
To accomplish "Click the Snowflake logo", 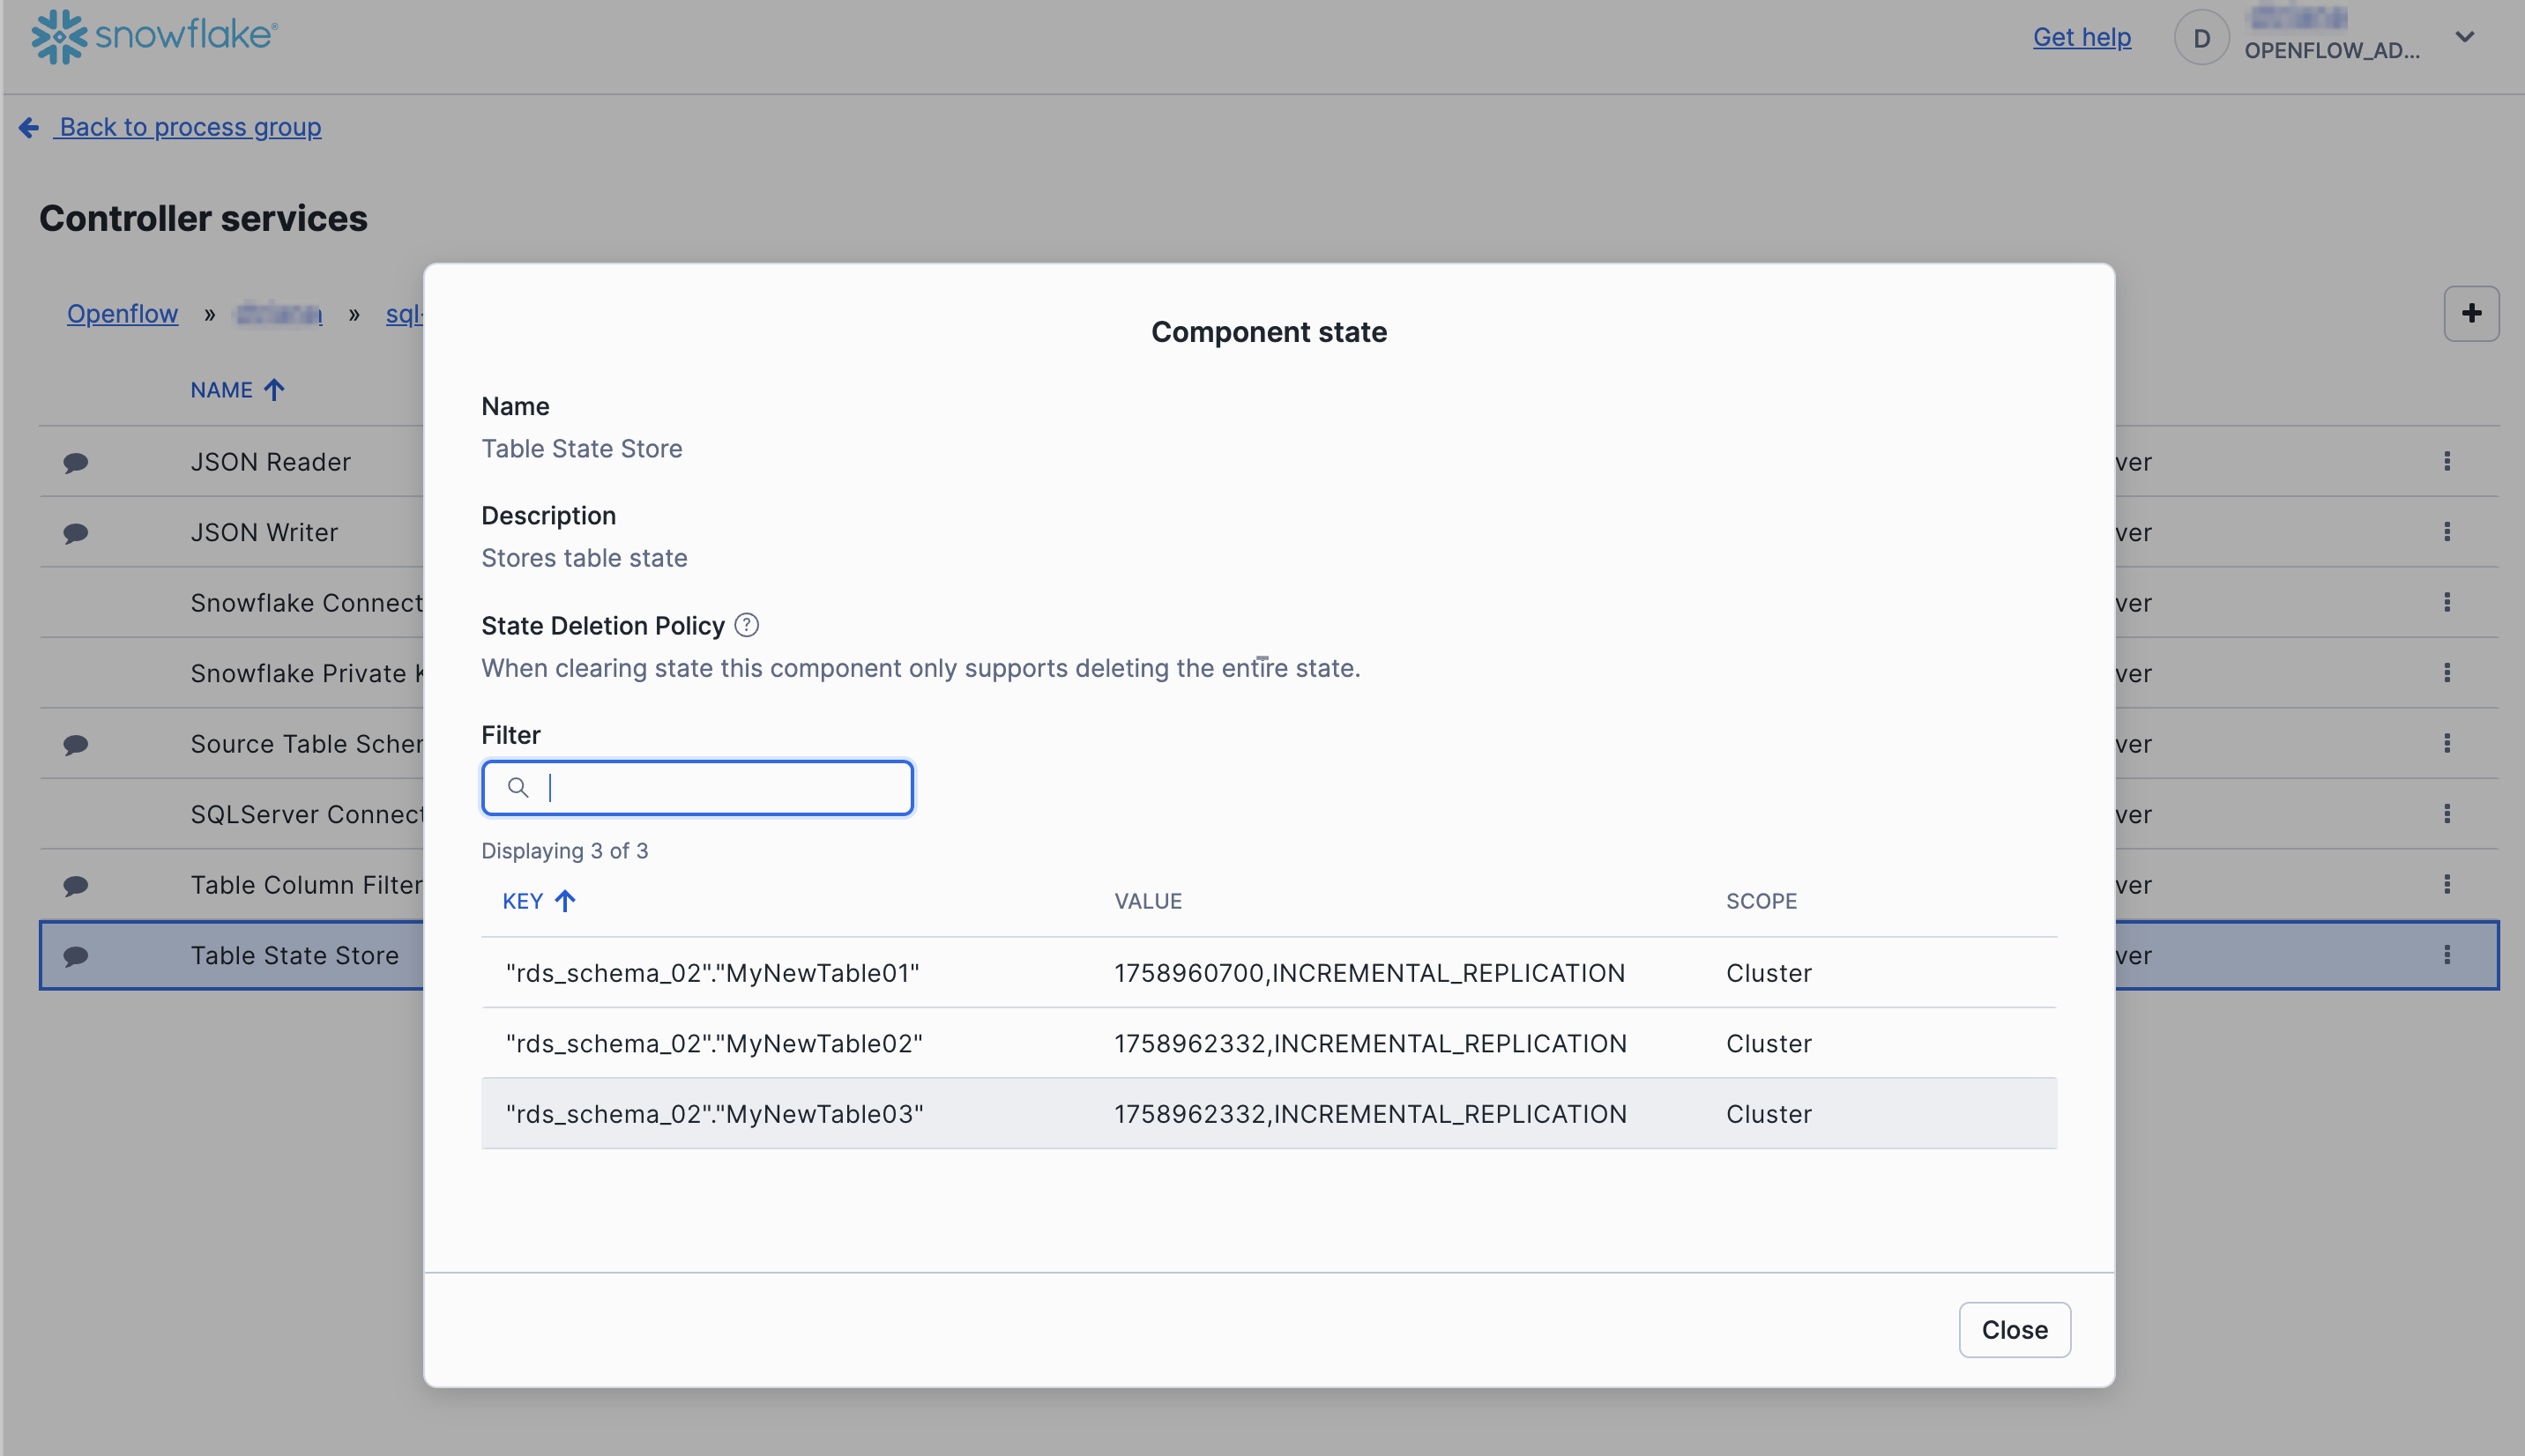I will pyautogui.click(x=154, y=36).
